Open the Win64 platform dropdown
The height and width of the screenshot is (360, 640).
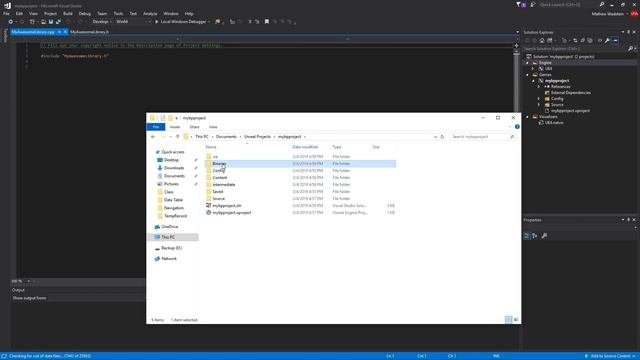(x=133, y=22)
